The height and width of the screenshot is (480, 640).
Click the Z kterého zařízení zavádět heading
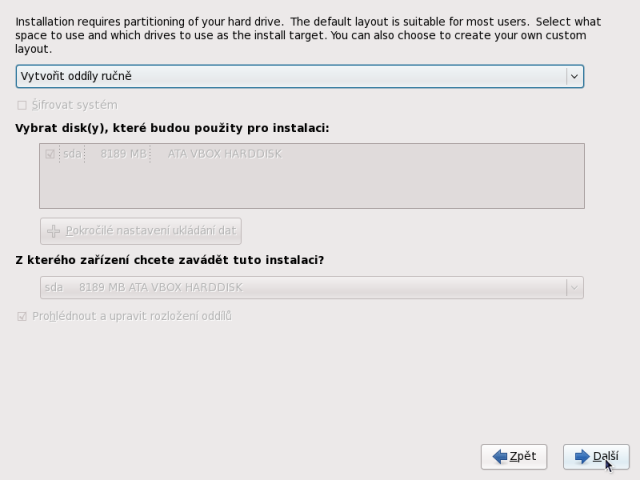click(x=169, y=260)
